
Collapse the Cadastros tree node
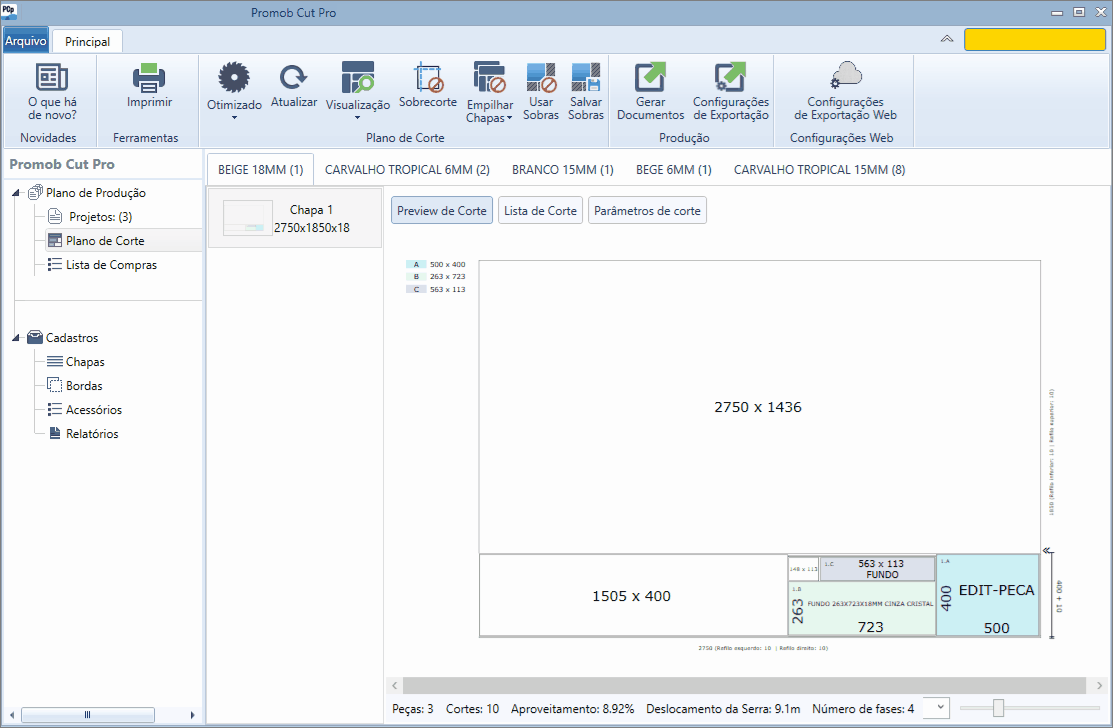16,338
